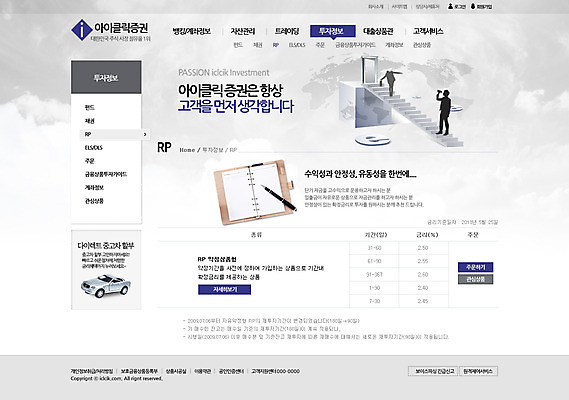This screenshot has height=400, width=569.
Task: Click the 91~367 period cell
Action: (374, 274)
